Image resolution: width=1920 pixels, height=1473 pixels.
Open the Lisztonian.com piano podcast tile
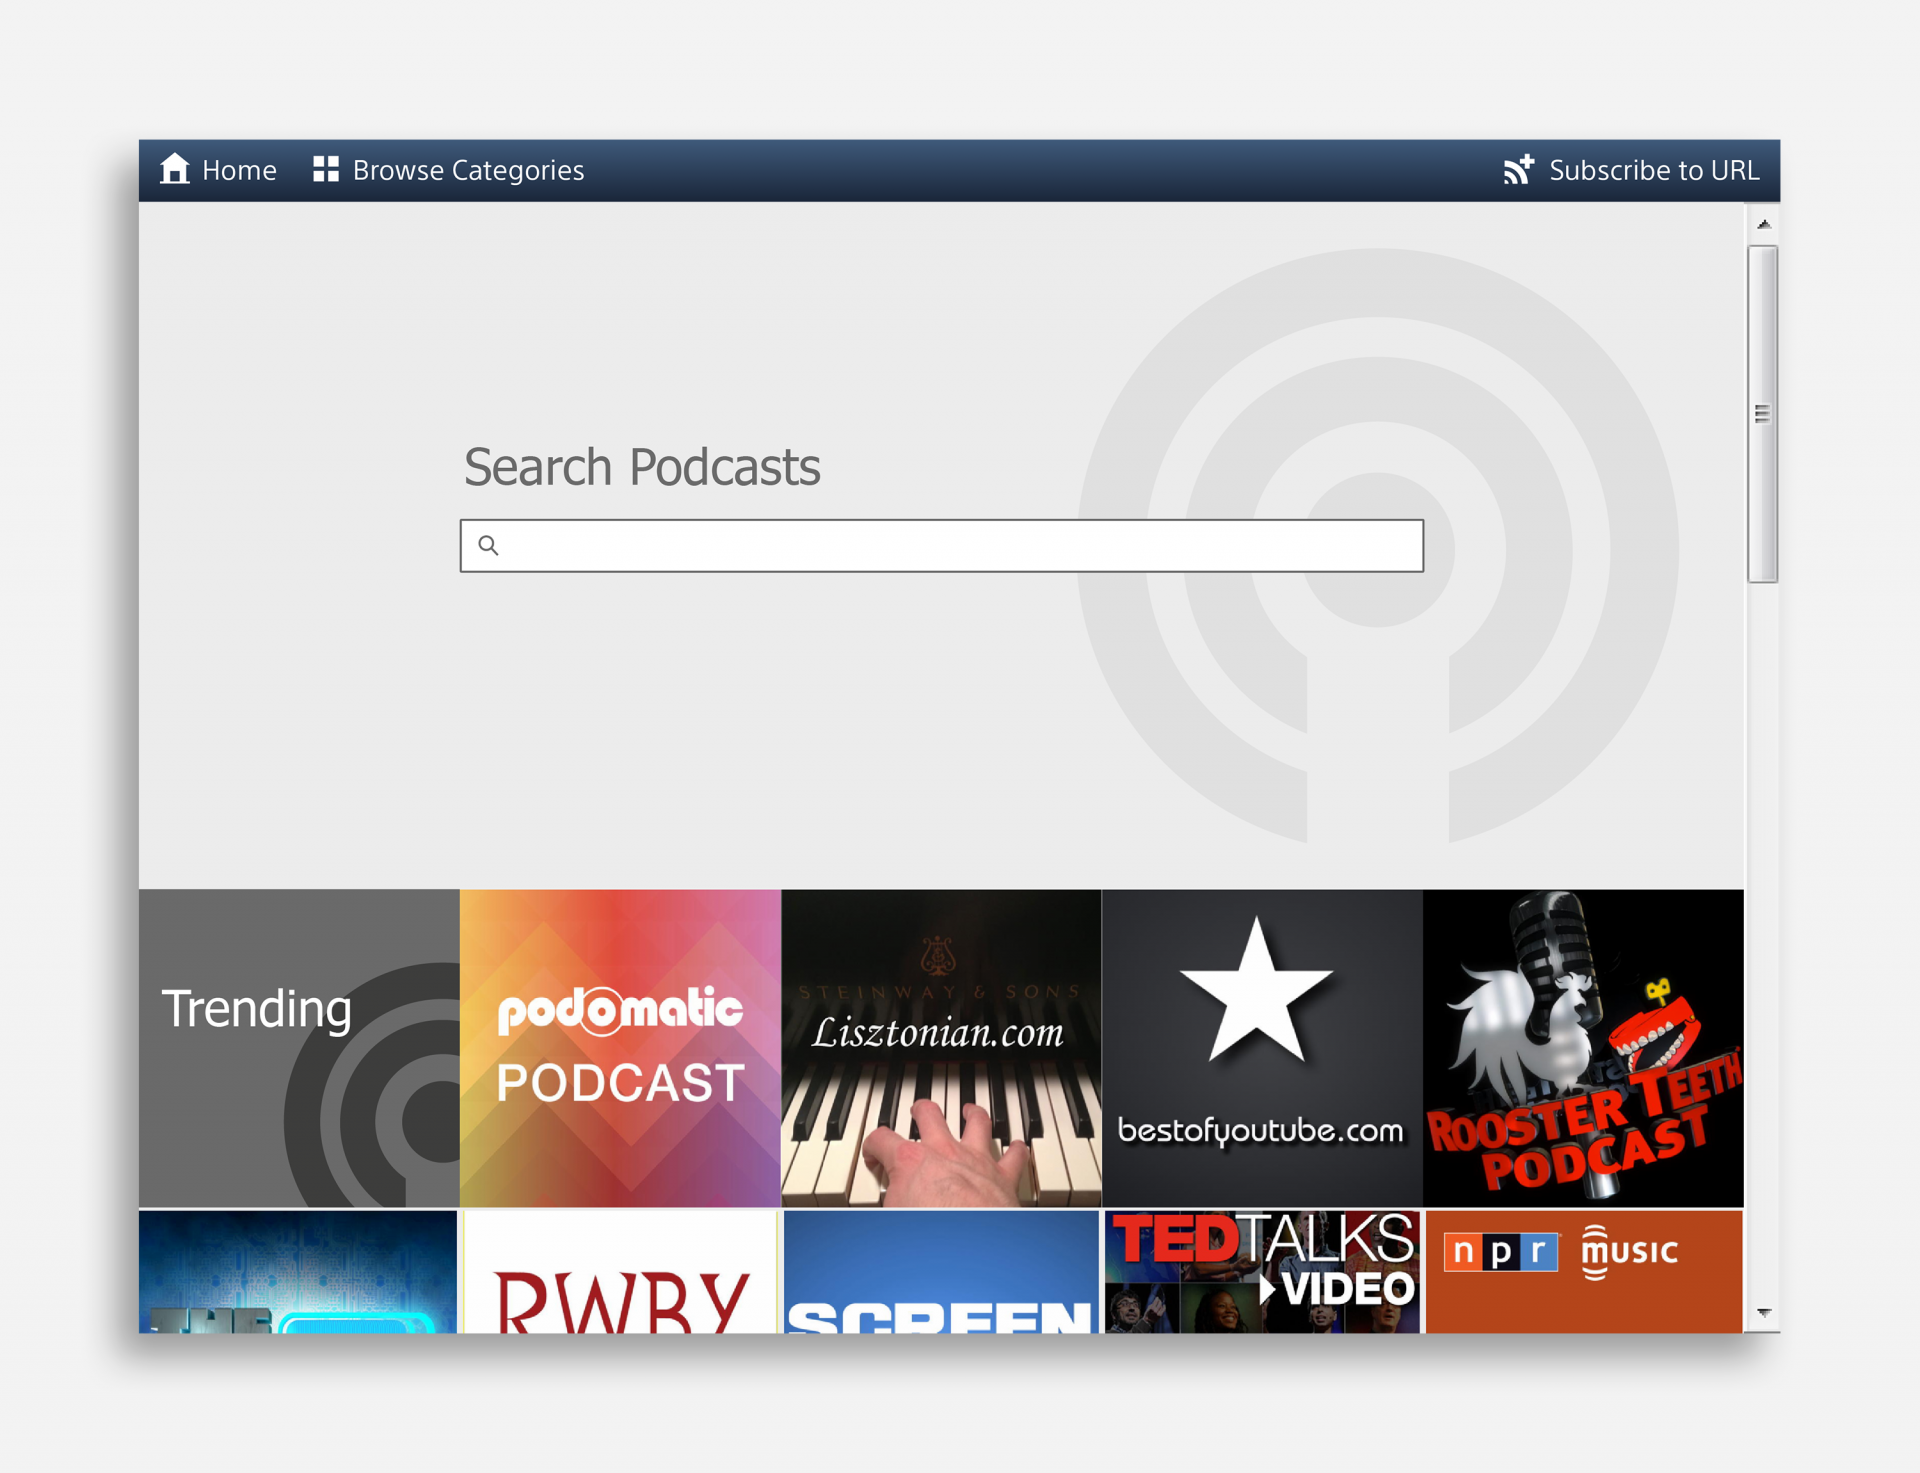941,1048
